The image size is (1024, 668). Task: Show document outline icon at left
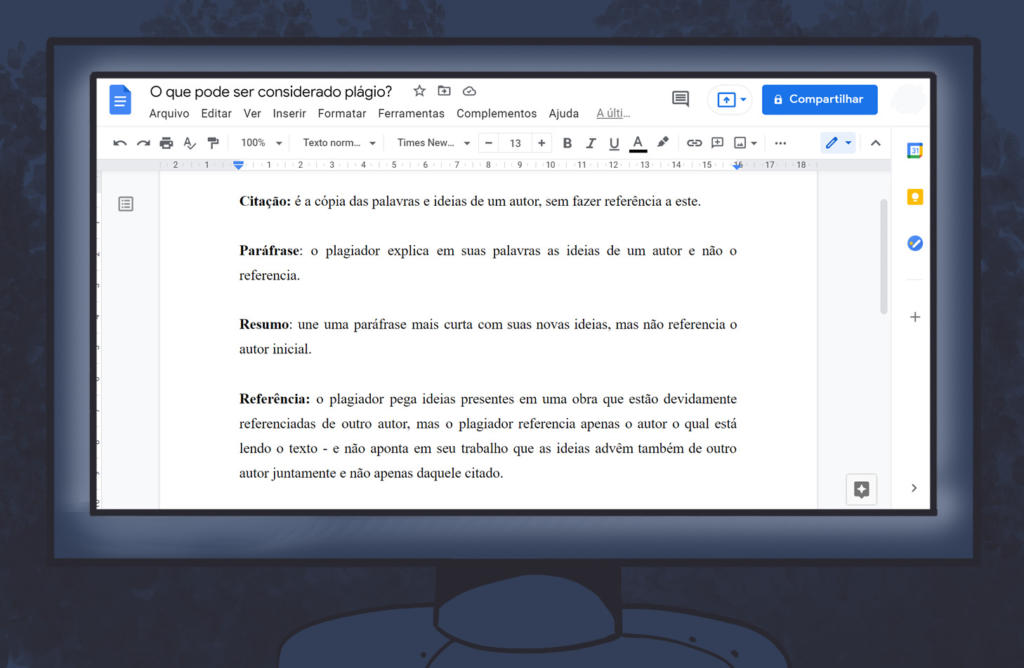(126, 204)
